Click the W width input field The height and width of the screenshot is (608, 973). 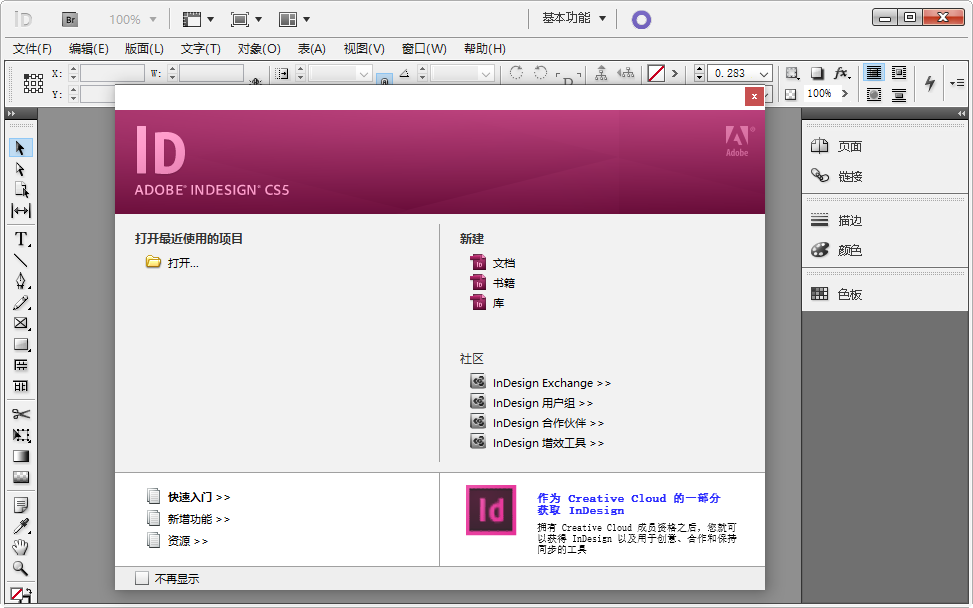coord(212,73)
